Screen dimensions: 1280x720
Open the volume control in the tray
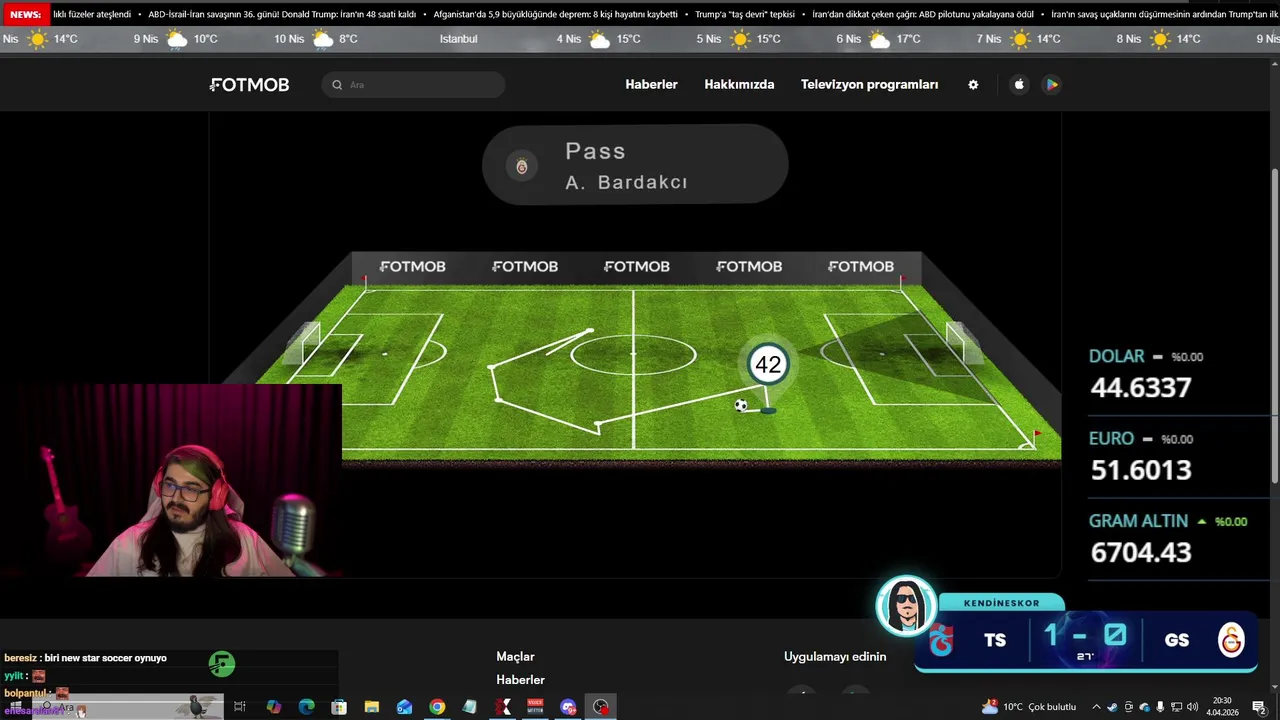1192,707
